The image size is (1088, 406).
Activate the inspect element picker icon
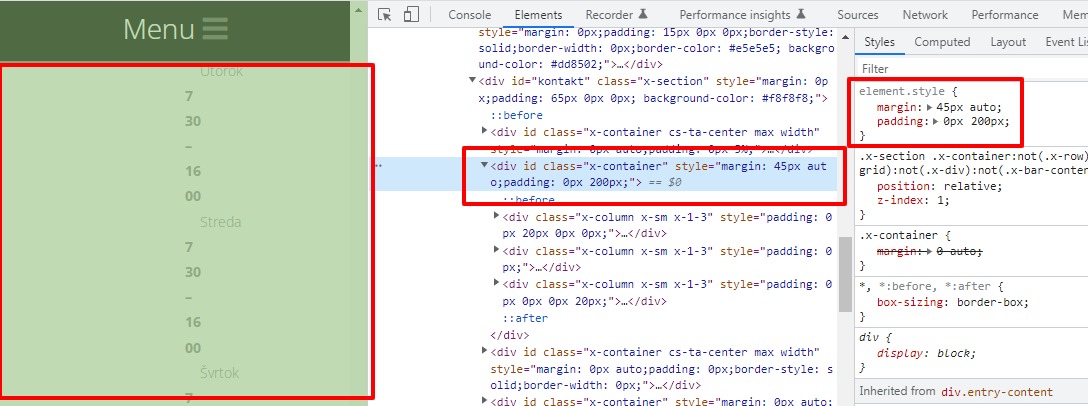tap(385, 15)
